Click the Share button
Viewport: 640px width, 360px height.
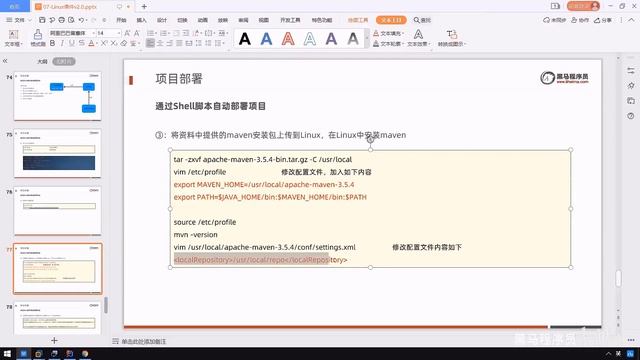click(x=603, y=20)
